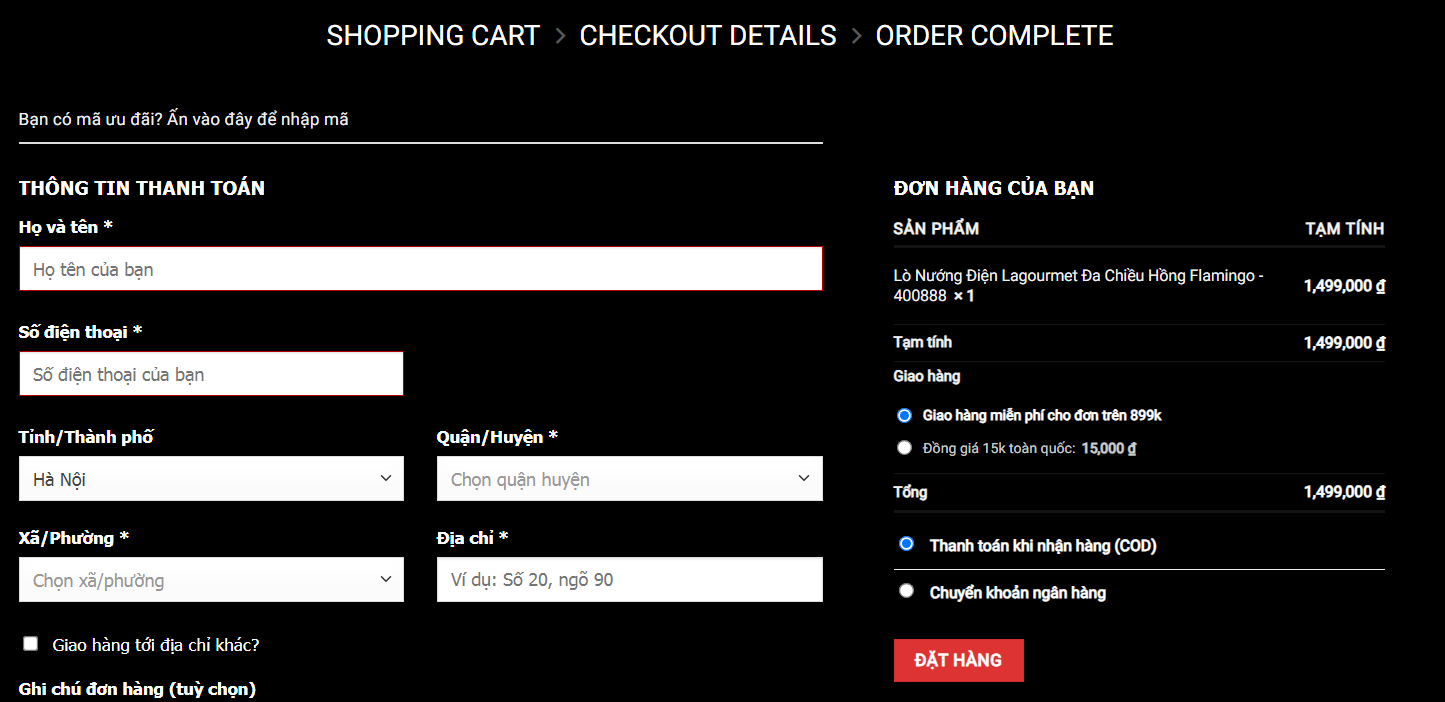Viewport: 1445px width, 702px height.
Task: Select Chuyển khoản ngân hàng payment option
Action: click(x=907, y=591)
